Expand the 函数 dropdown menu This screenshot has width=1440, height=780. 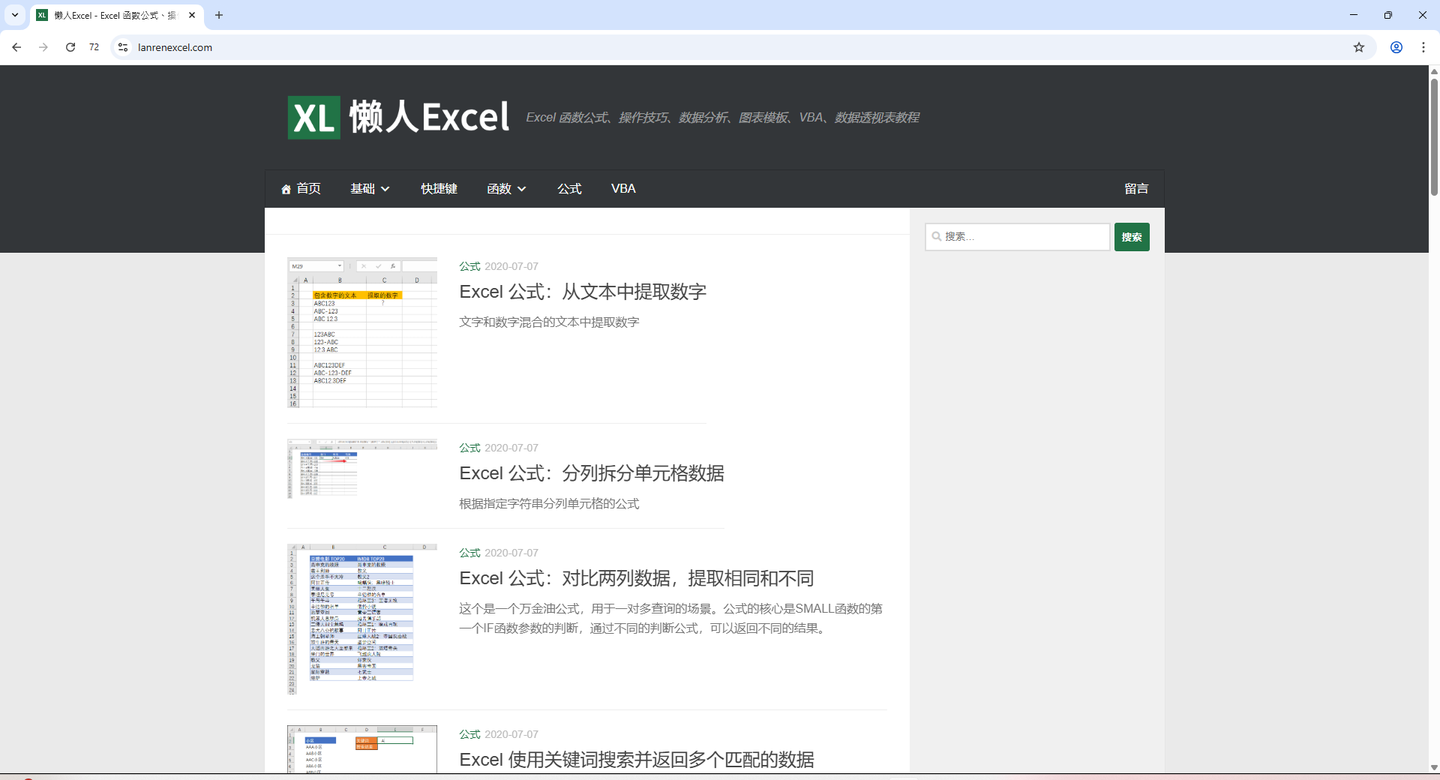pos(506,189)
